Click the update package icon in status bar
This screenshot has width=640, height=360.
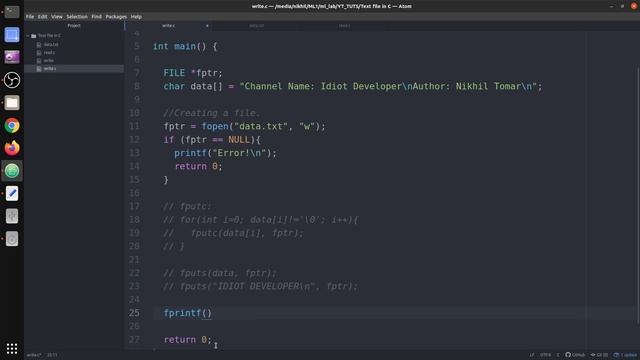coord(616,355)
